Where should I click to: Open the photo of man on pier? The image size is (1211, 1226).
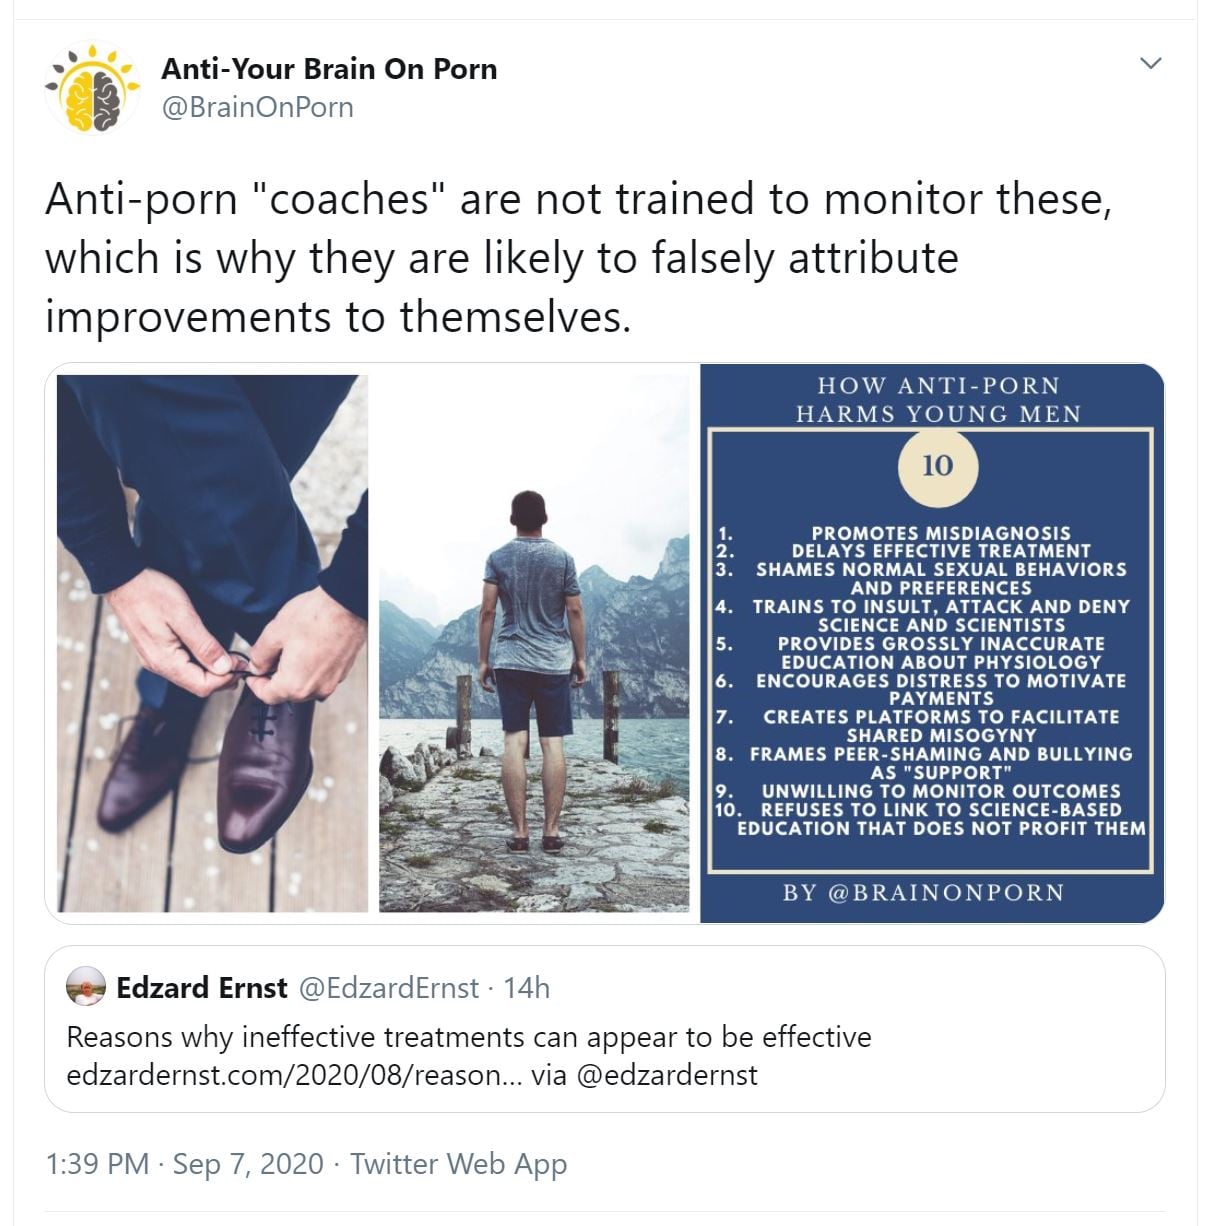click(x=534, y=643)
